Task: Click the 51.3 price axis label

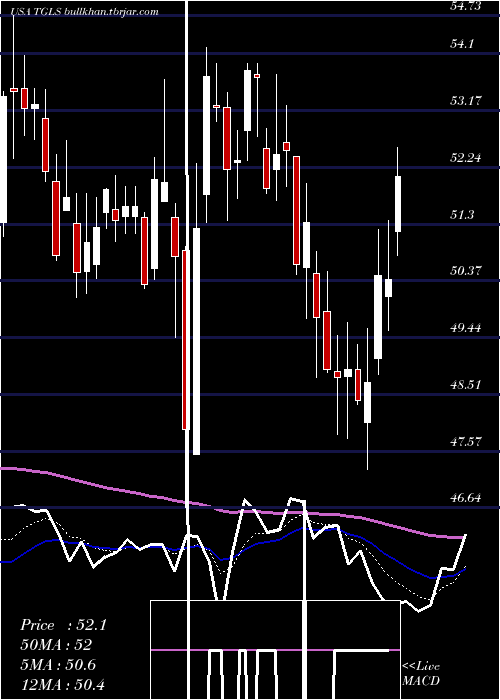Action: click(x=464, y=215)
